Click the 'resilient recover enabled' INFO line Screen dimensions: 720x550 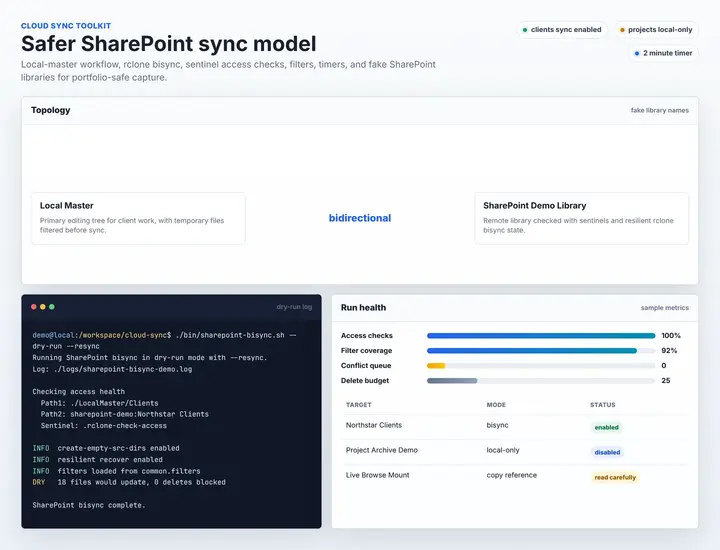[x=97, y=460]
